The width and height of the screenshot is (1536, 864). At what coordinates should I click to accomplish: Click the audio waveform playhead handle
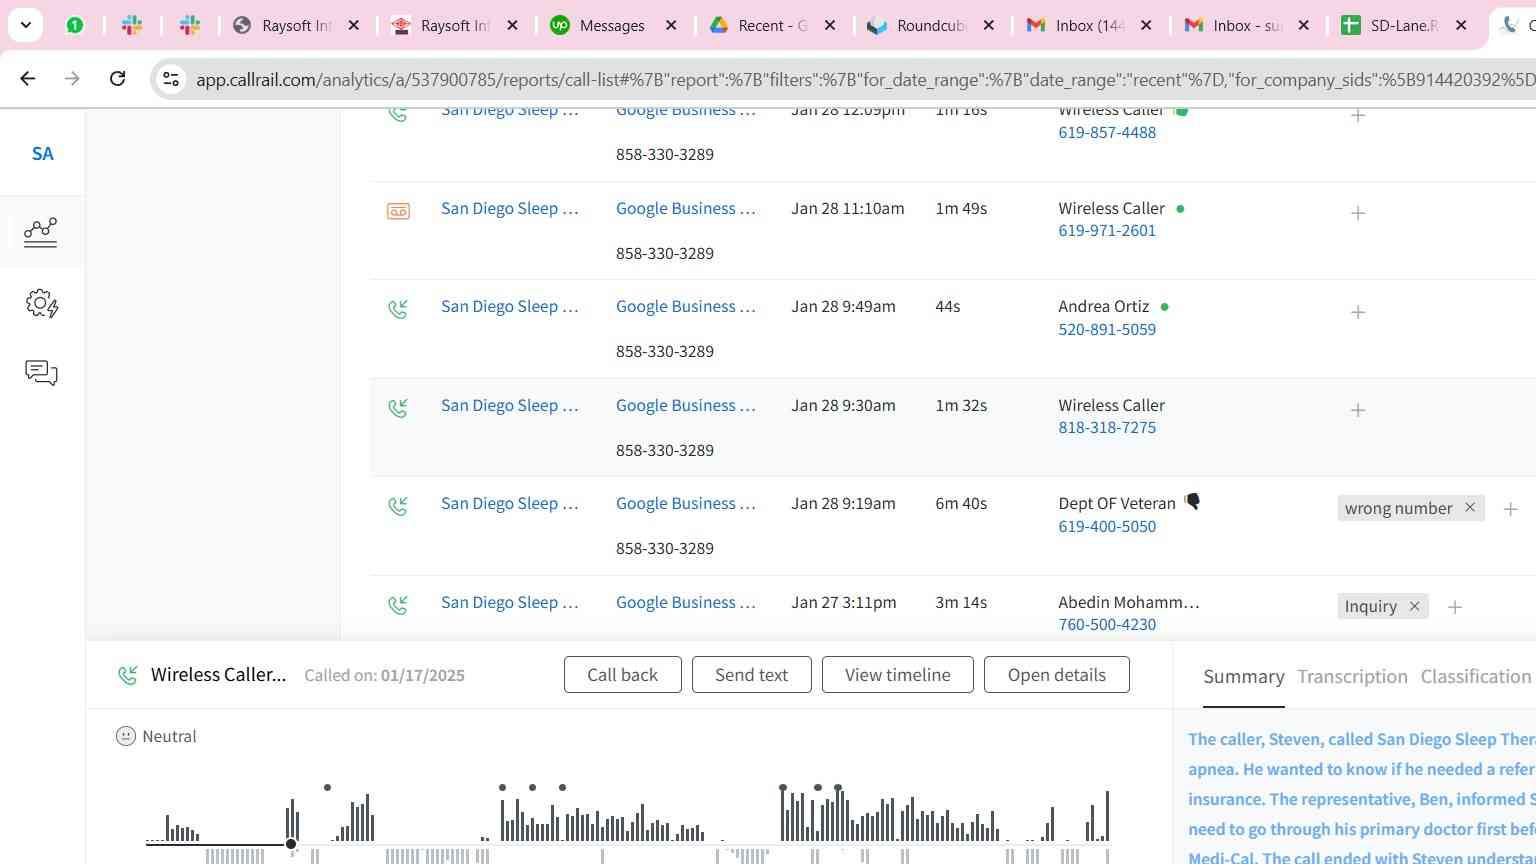(x=291, y=844)
